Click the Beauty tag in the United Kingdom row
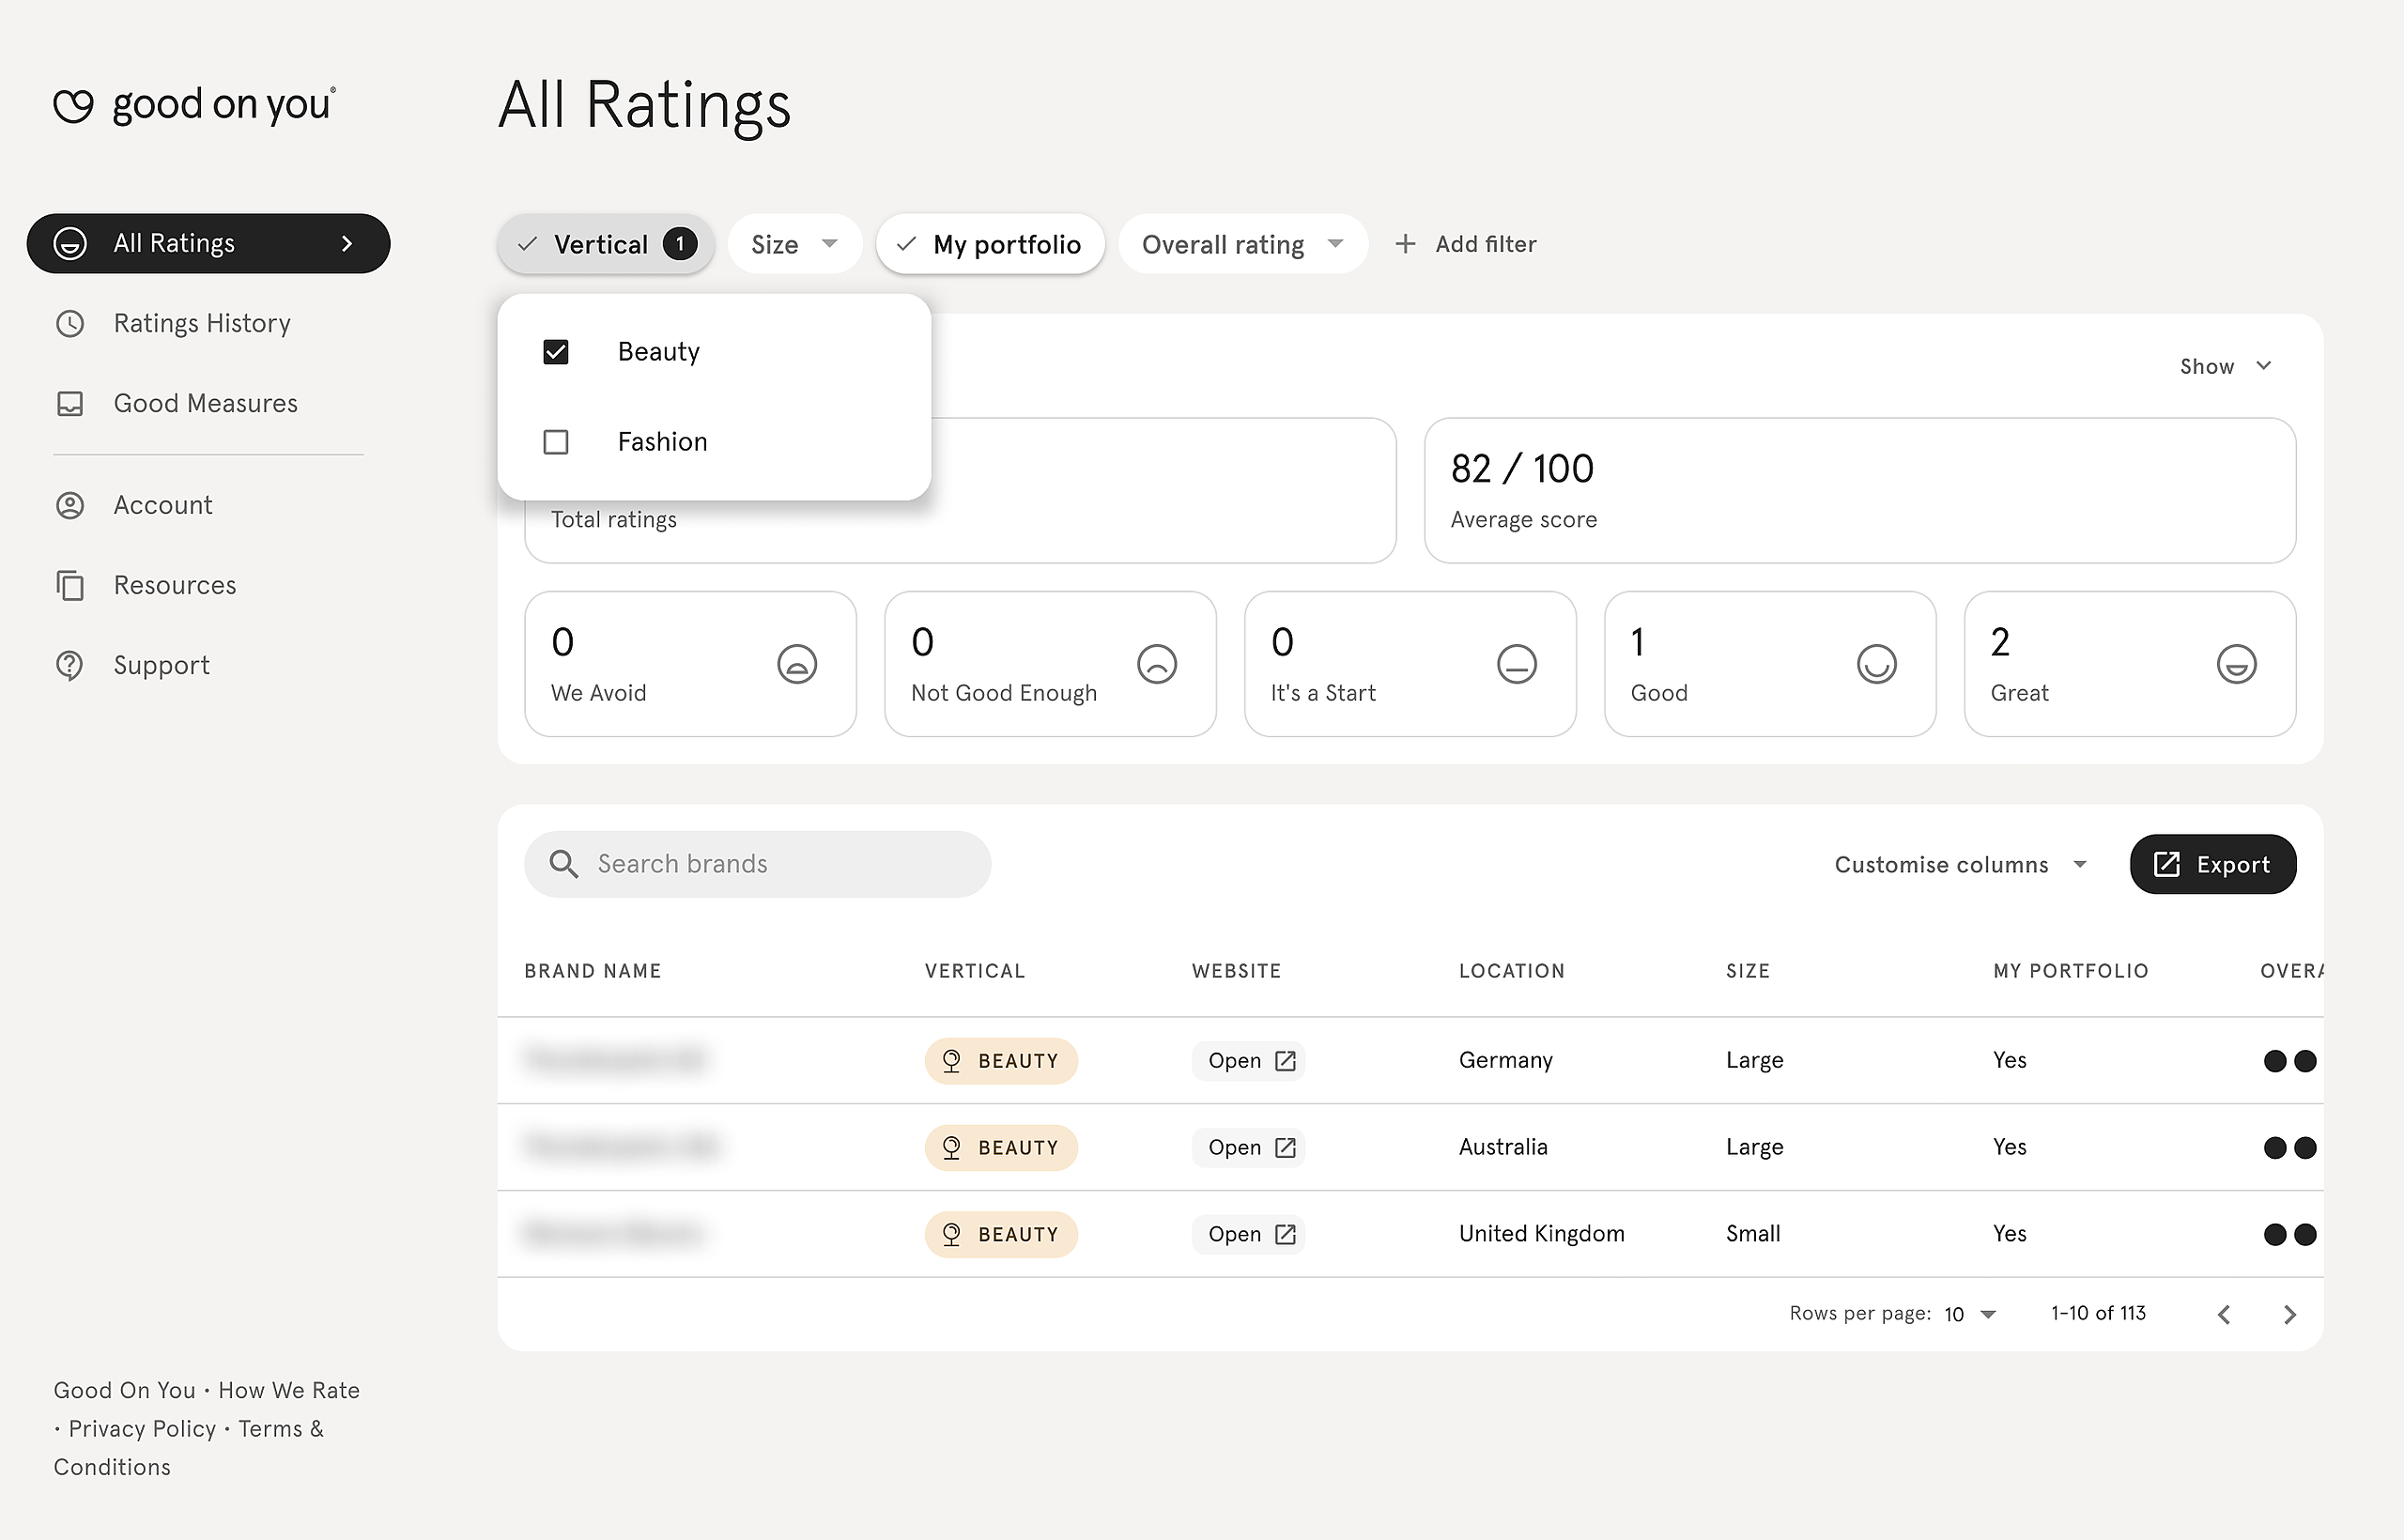The width and height of the screenshot is (2404, 1540). pos(1001,1235)
